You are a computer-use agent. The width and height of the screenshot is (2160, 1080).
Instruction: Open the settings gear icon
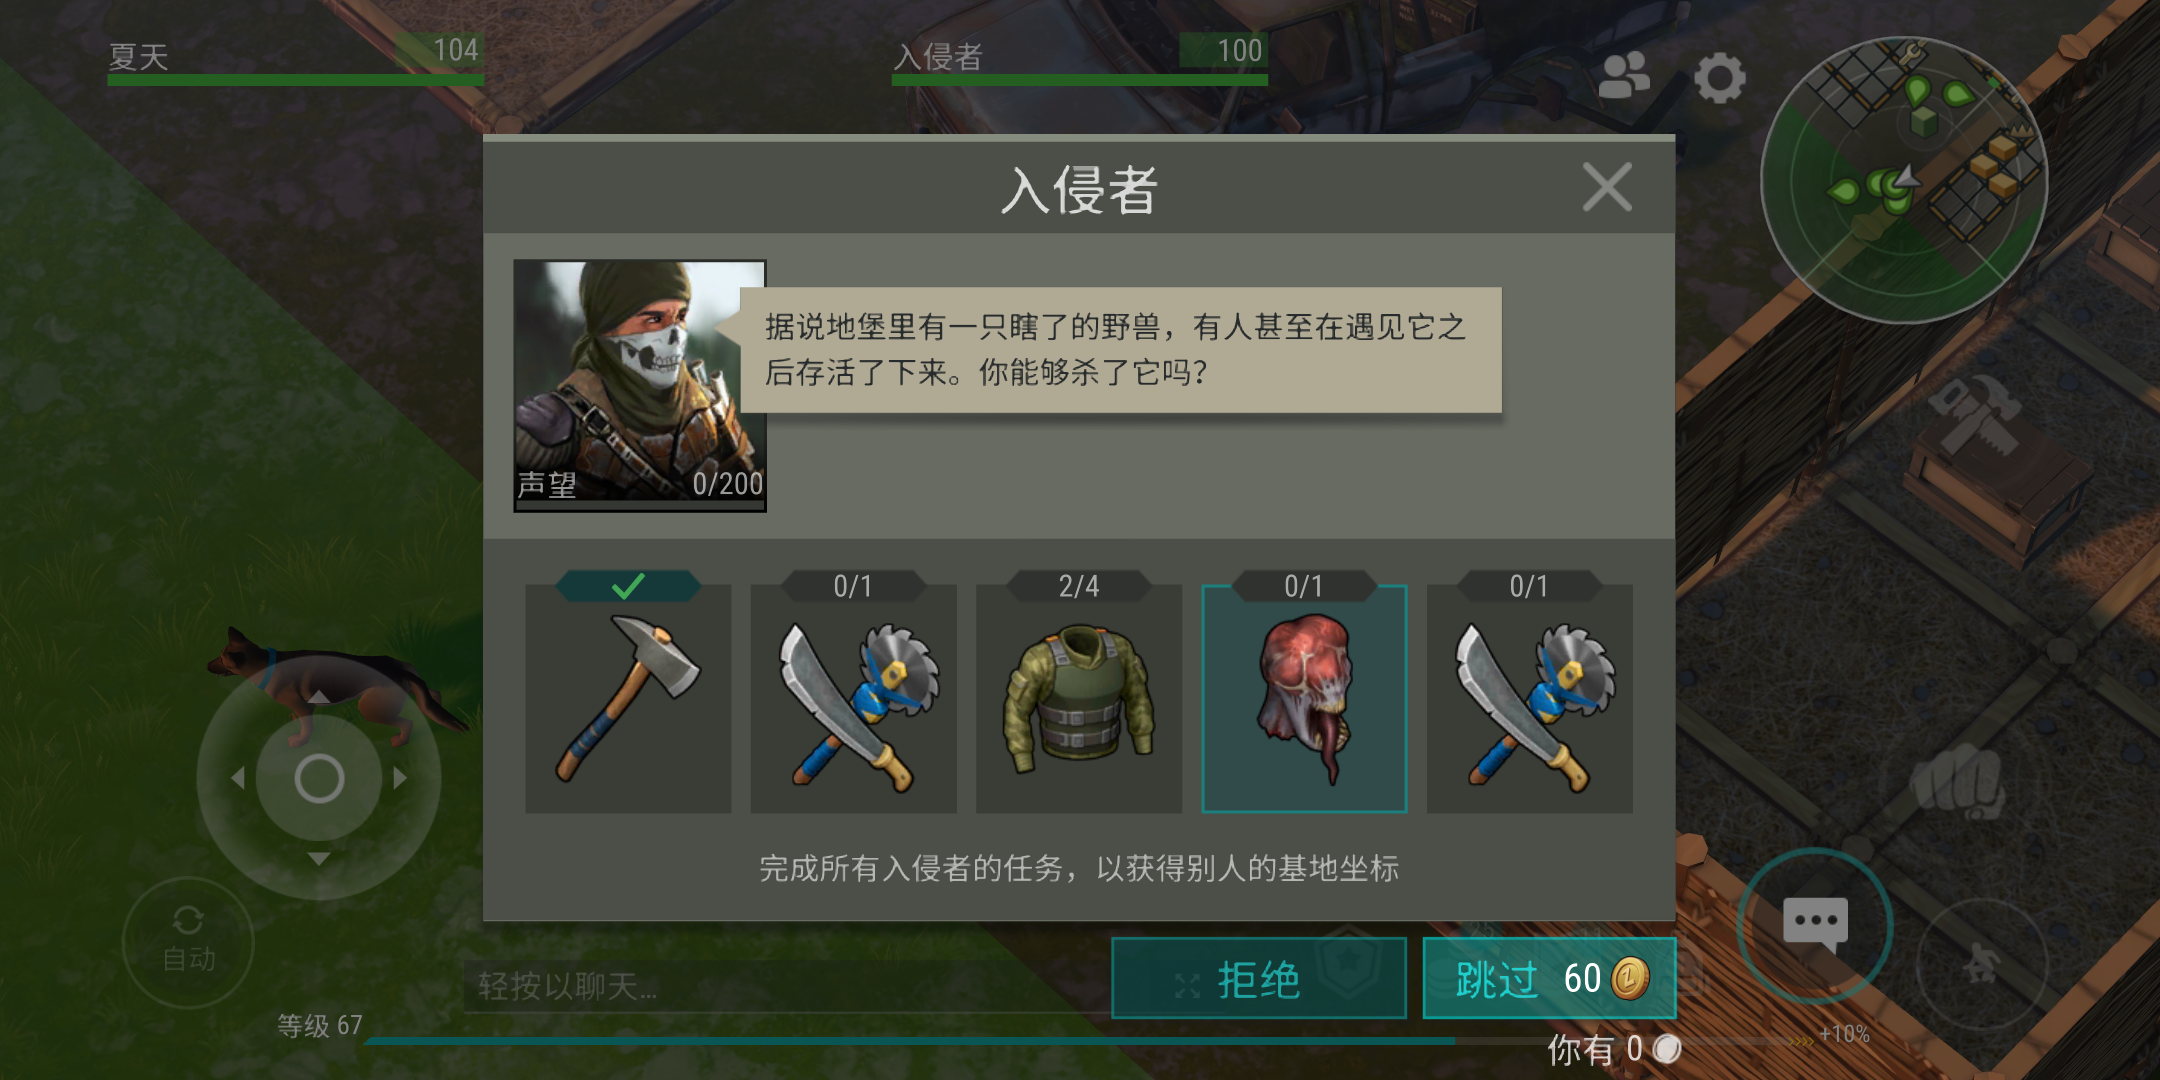coord(1719,78)
